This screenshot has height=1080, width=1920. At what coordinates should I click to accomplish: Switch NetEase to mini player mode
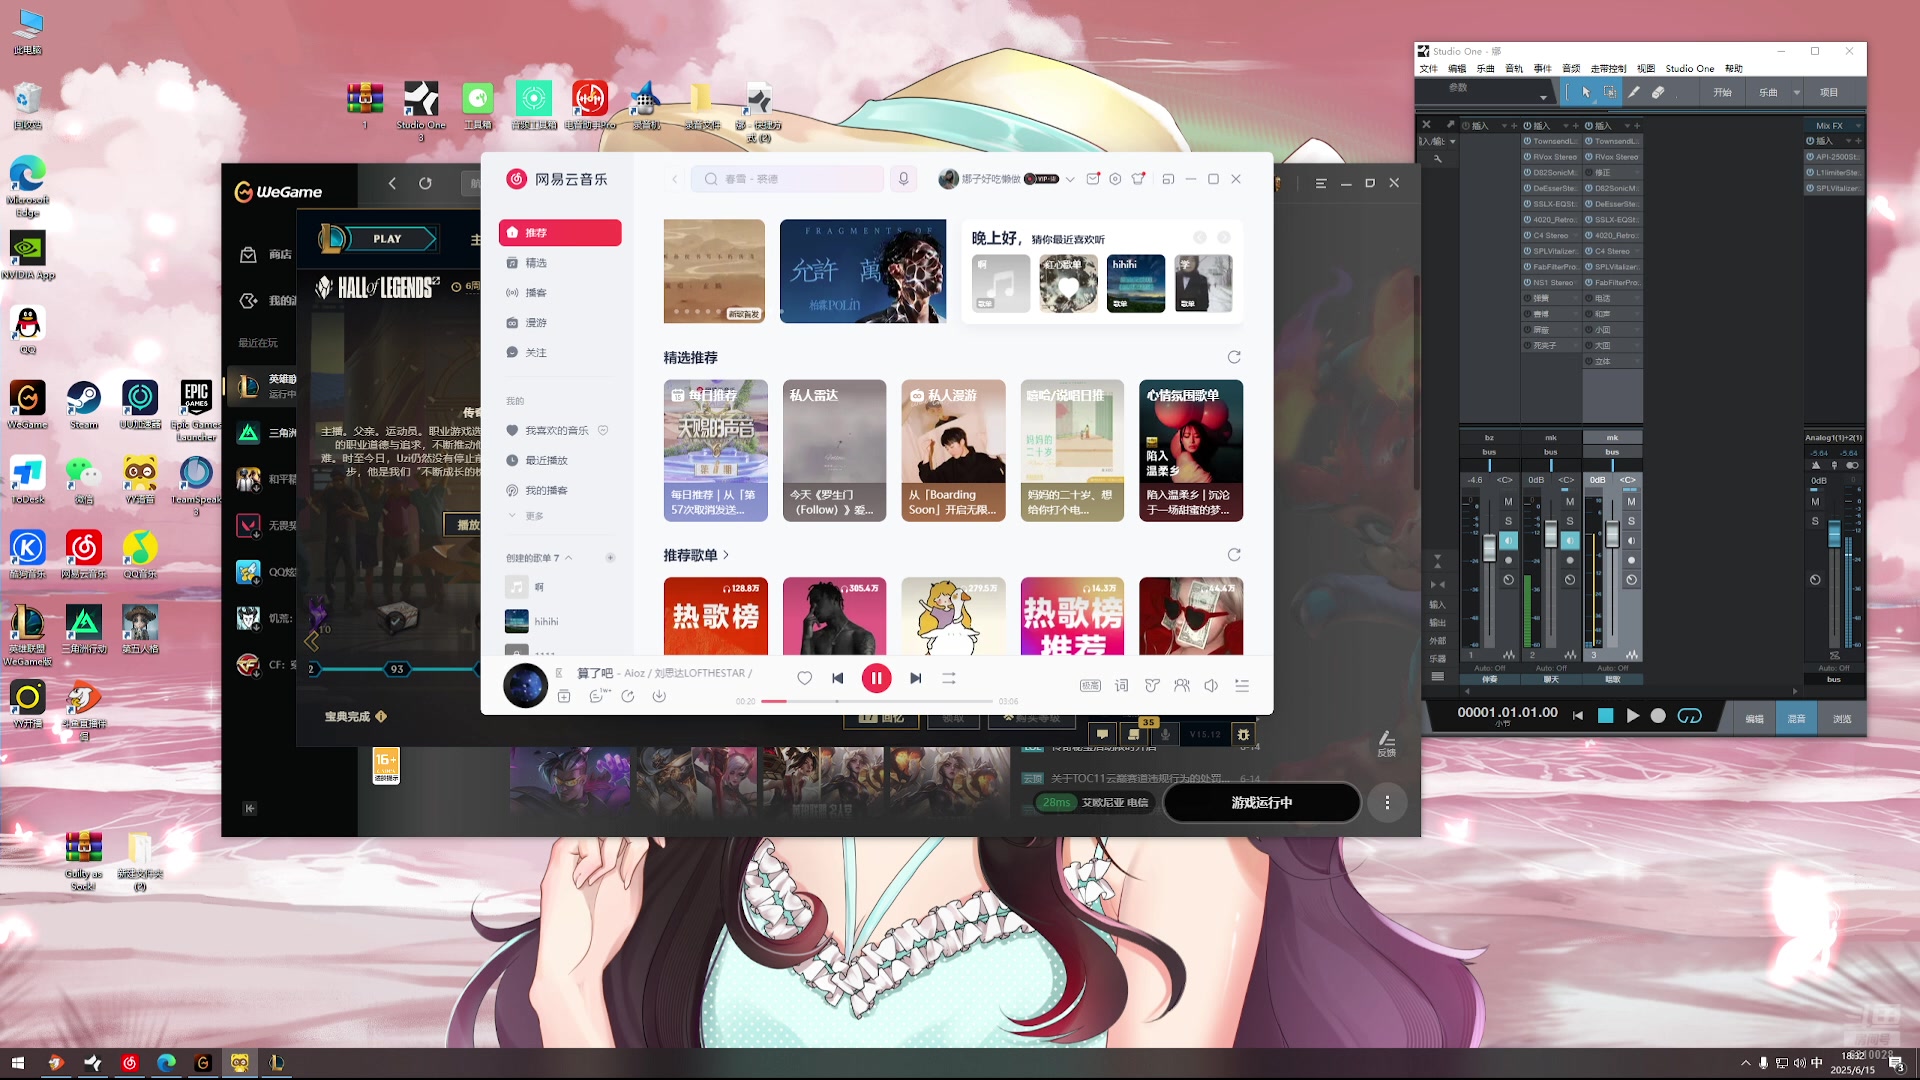point(1168,179)
